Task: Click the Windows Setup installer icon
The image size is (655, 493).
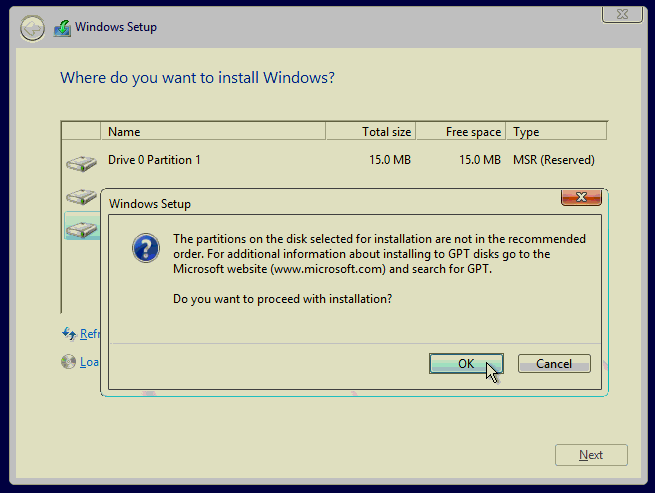Action: 62,27
